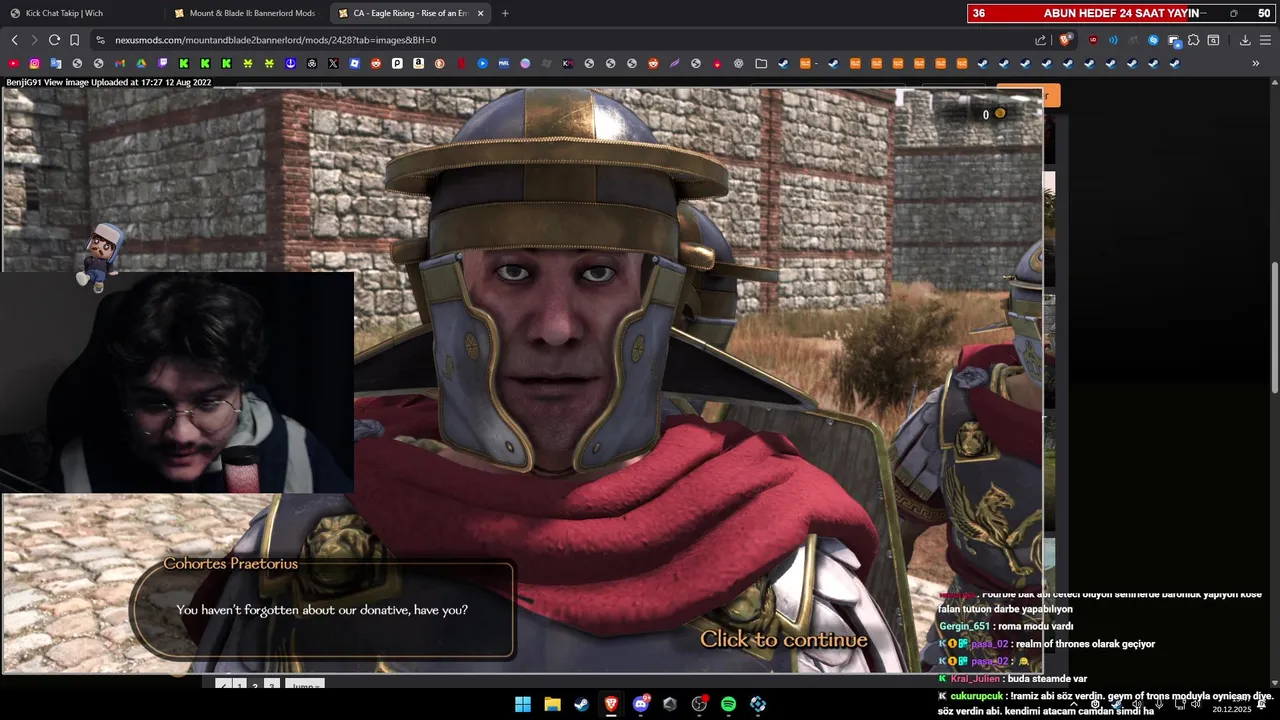Open the X (Twitter) bookmark
The height and width of the screenshot is (720, 1280).
point(333,63)
